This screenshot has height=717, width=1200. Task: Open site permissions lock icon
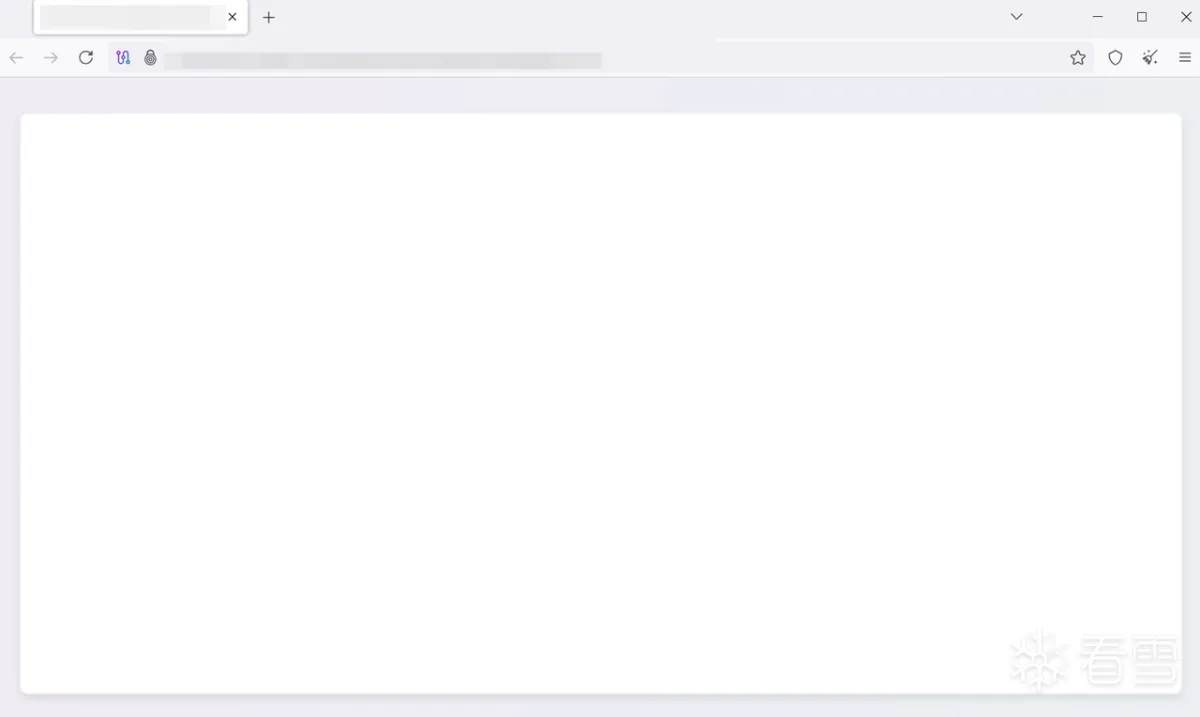(150, 58)
